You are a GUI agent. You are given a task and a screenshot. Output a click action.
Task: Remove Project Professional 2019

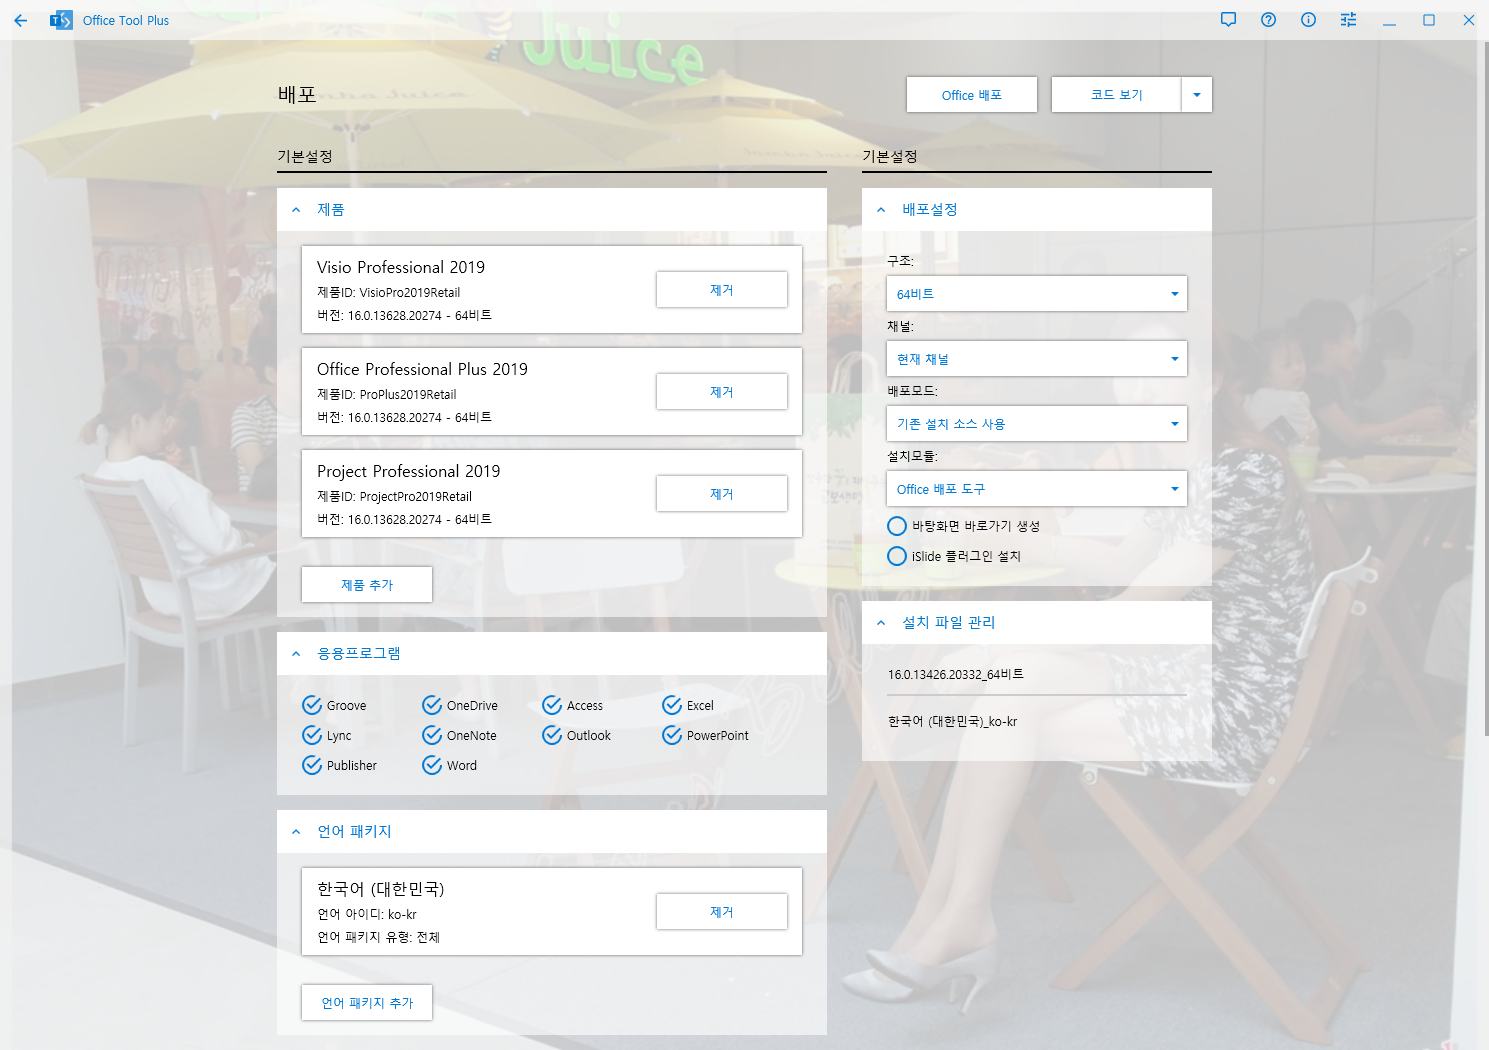pos(722,494)
